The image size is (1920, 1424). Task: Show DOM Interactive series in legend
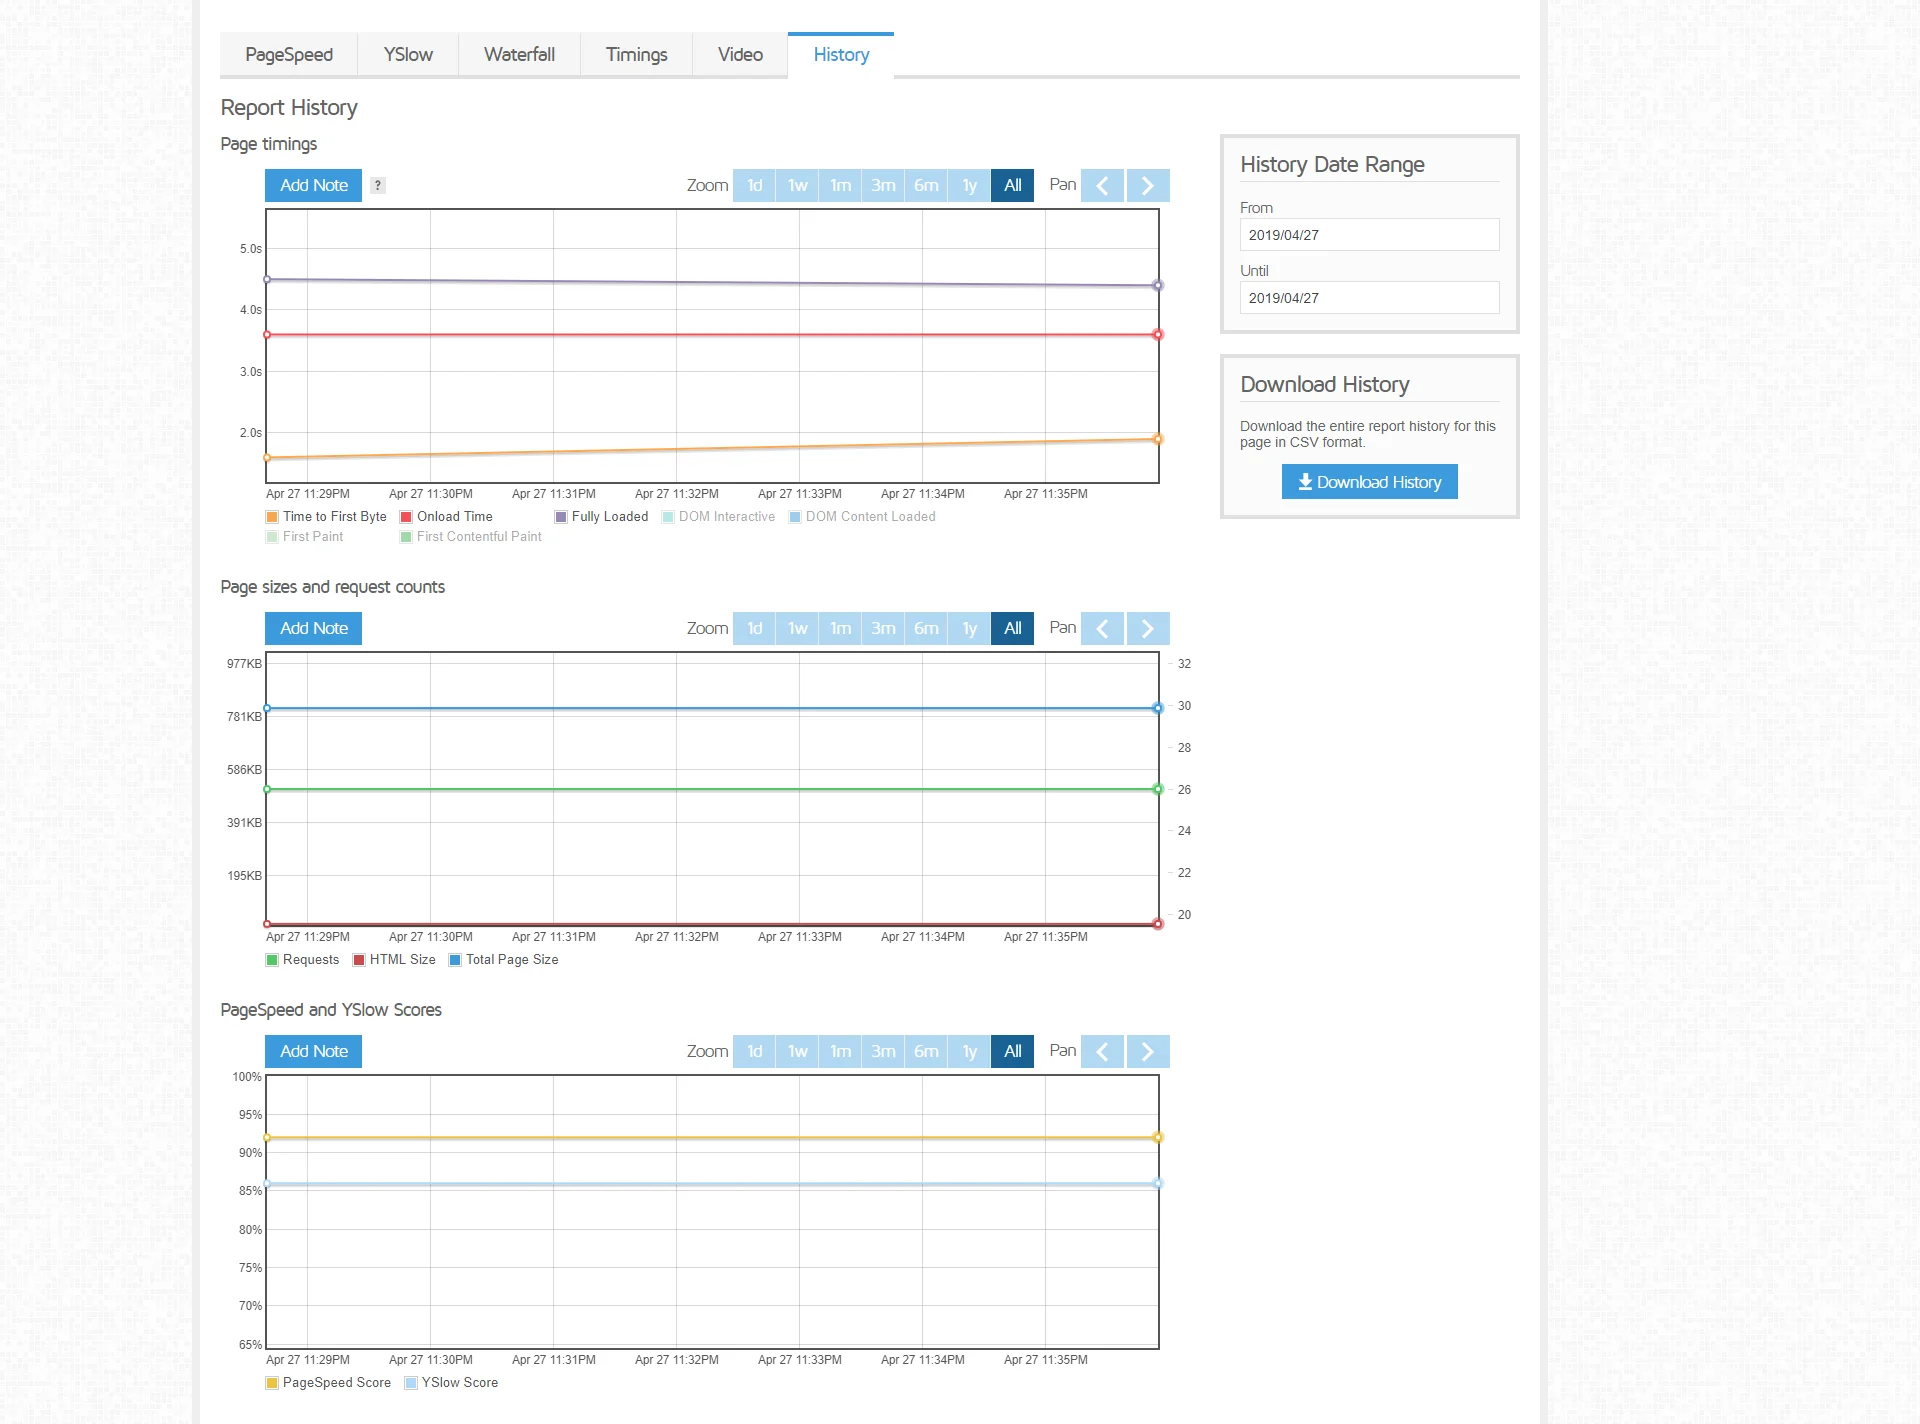click(726, 517)
